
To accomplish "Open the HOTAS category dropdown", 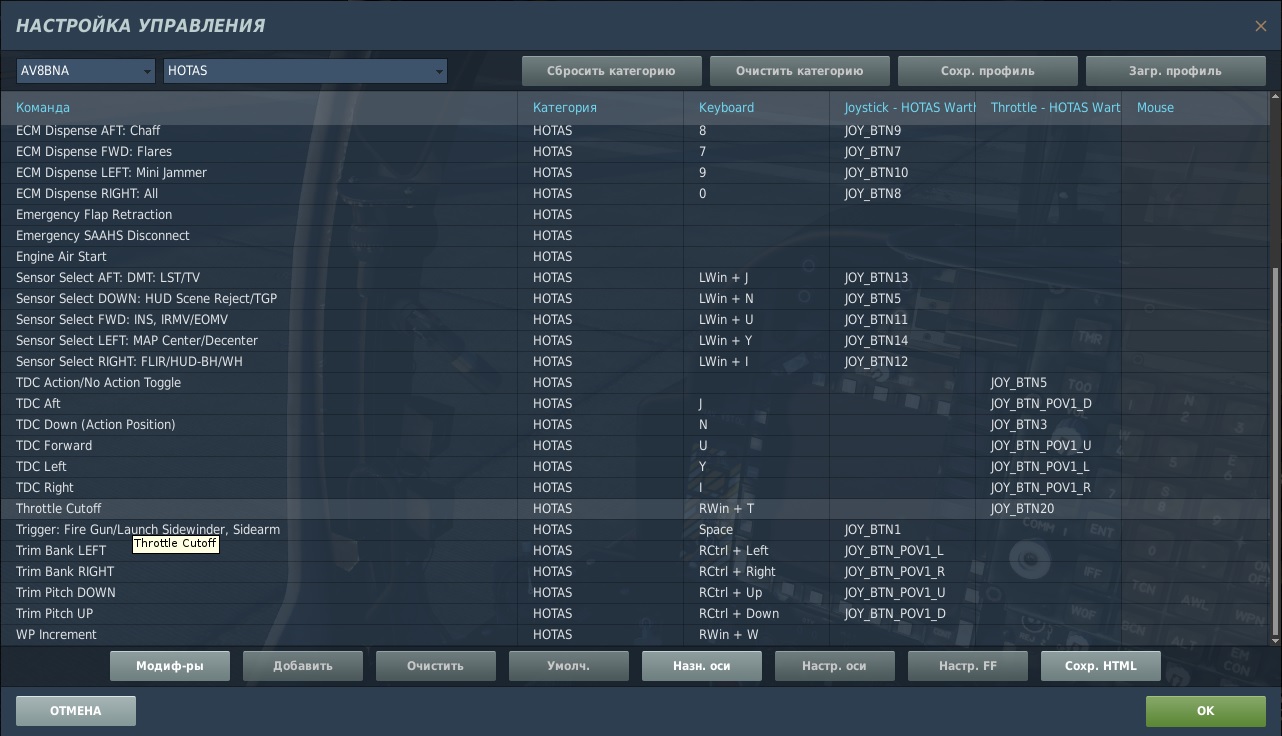I will tap(305, 71).
